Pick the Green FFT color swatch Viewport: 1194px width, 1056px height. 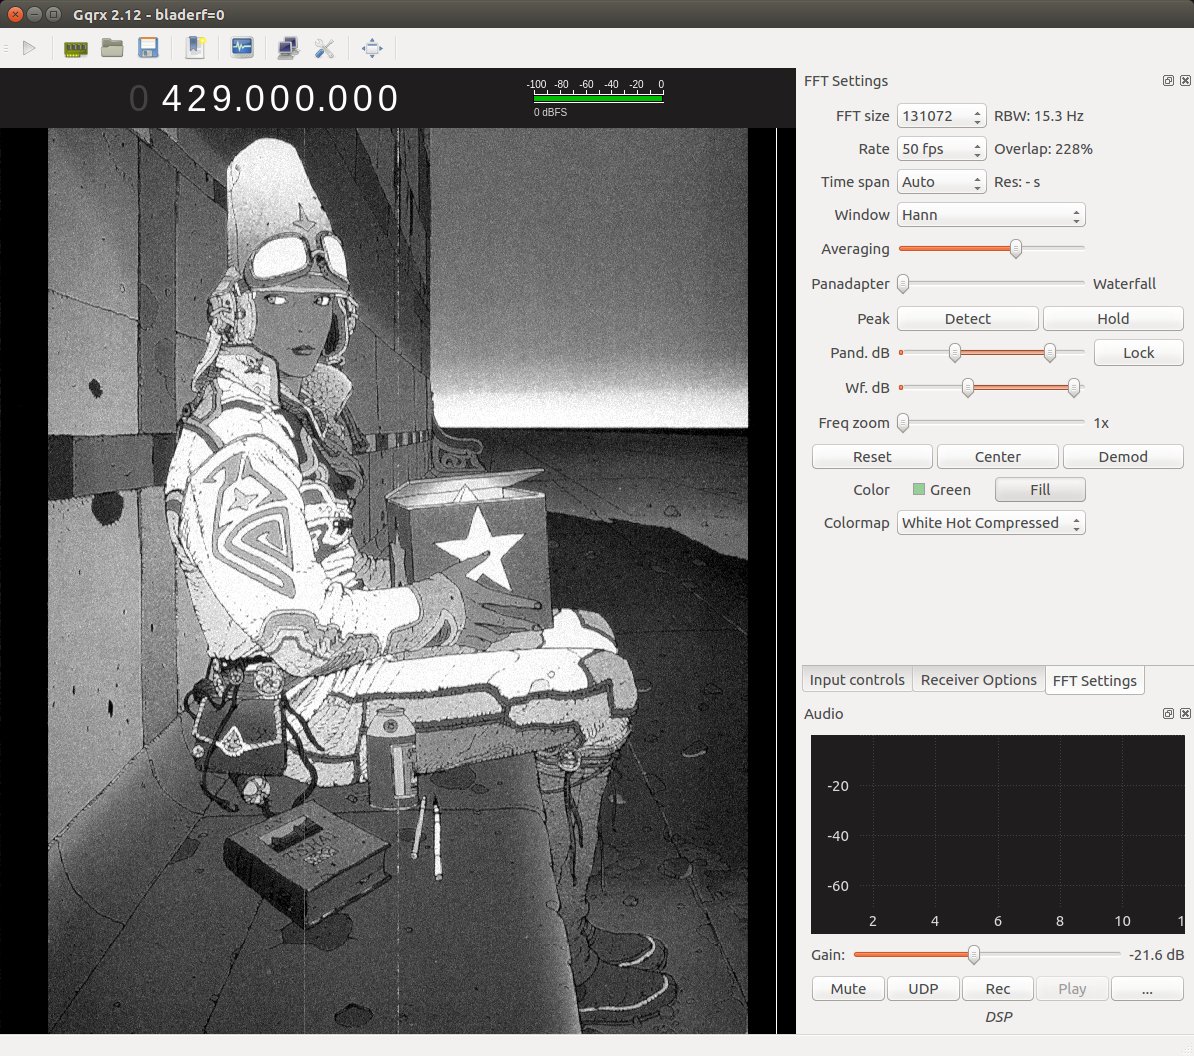point(919,490)
